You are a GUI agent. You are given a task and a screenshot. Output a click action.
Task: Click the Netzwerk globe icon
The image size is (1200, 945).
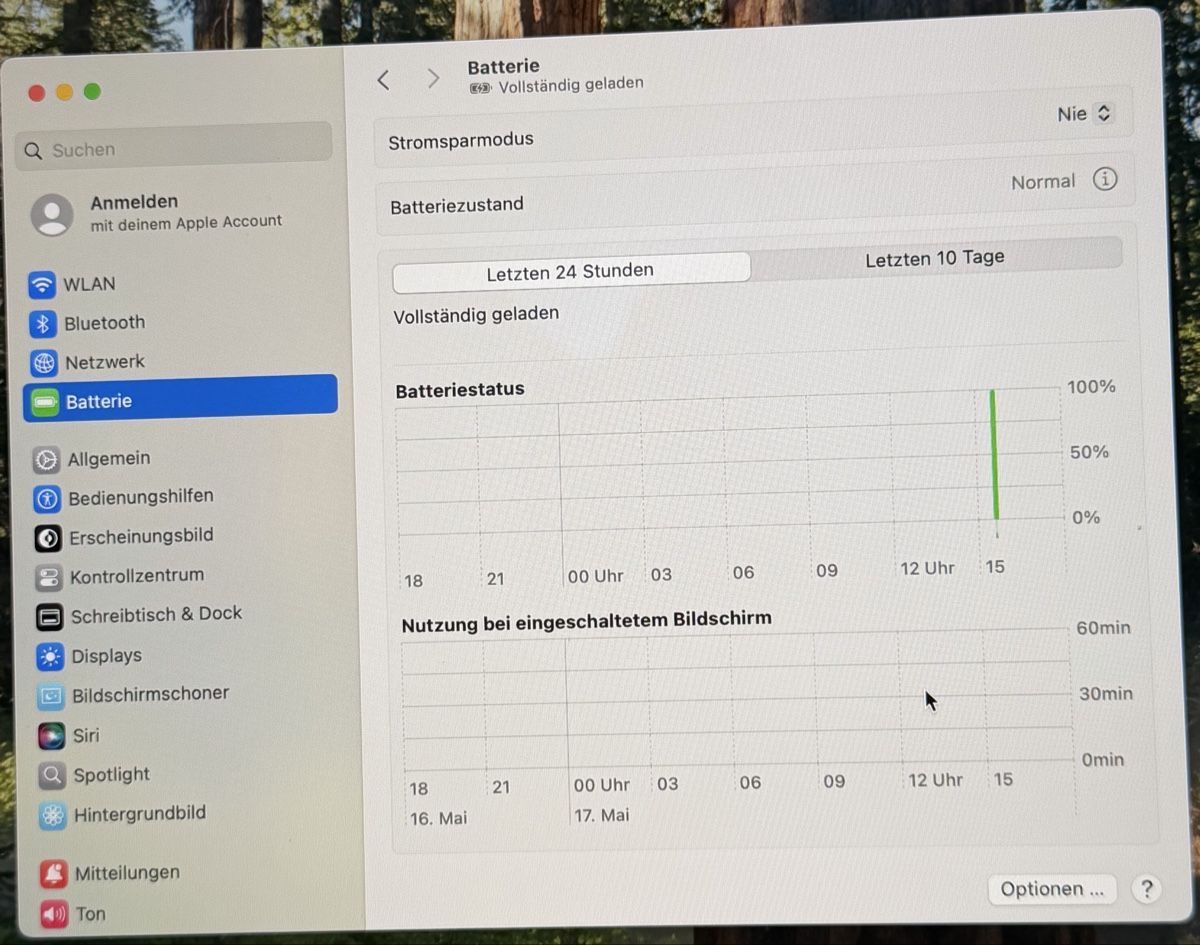point(44,363)
